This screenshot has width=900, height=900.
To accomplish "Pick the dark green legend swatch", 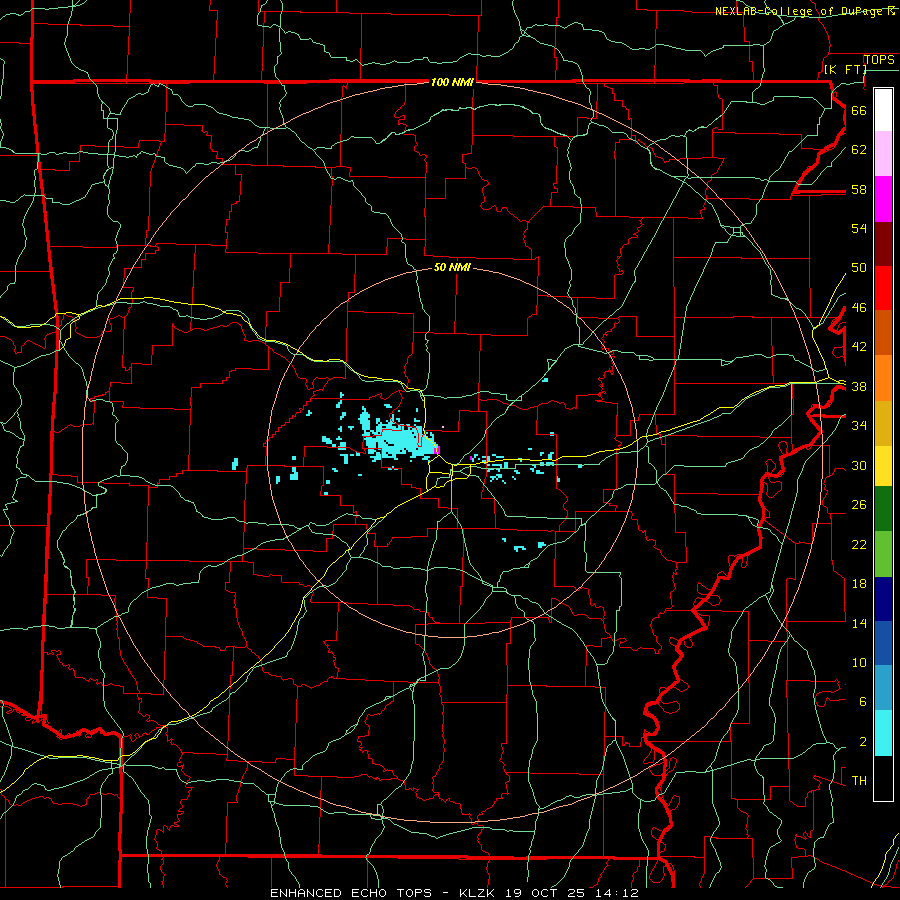I will pyautogui.click(x=883, y=509).
